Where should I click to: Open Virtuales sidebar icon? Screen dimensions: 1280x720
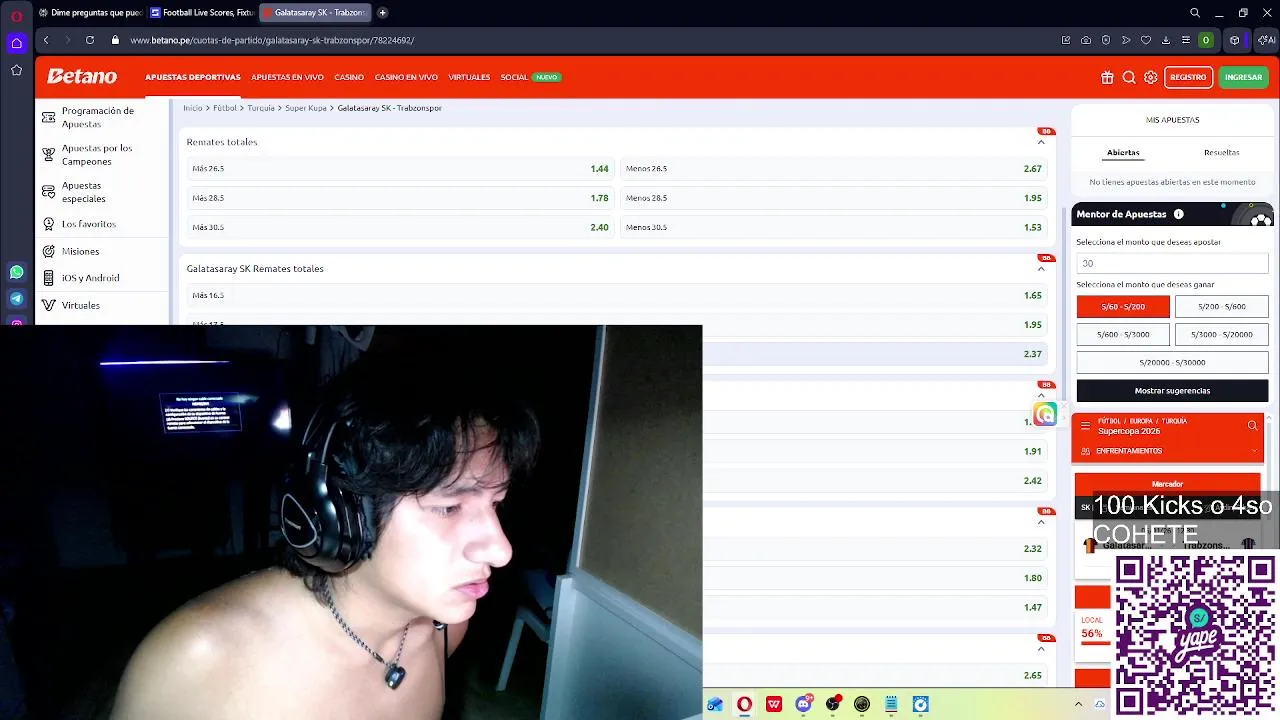tap(48, 305)
